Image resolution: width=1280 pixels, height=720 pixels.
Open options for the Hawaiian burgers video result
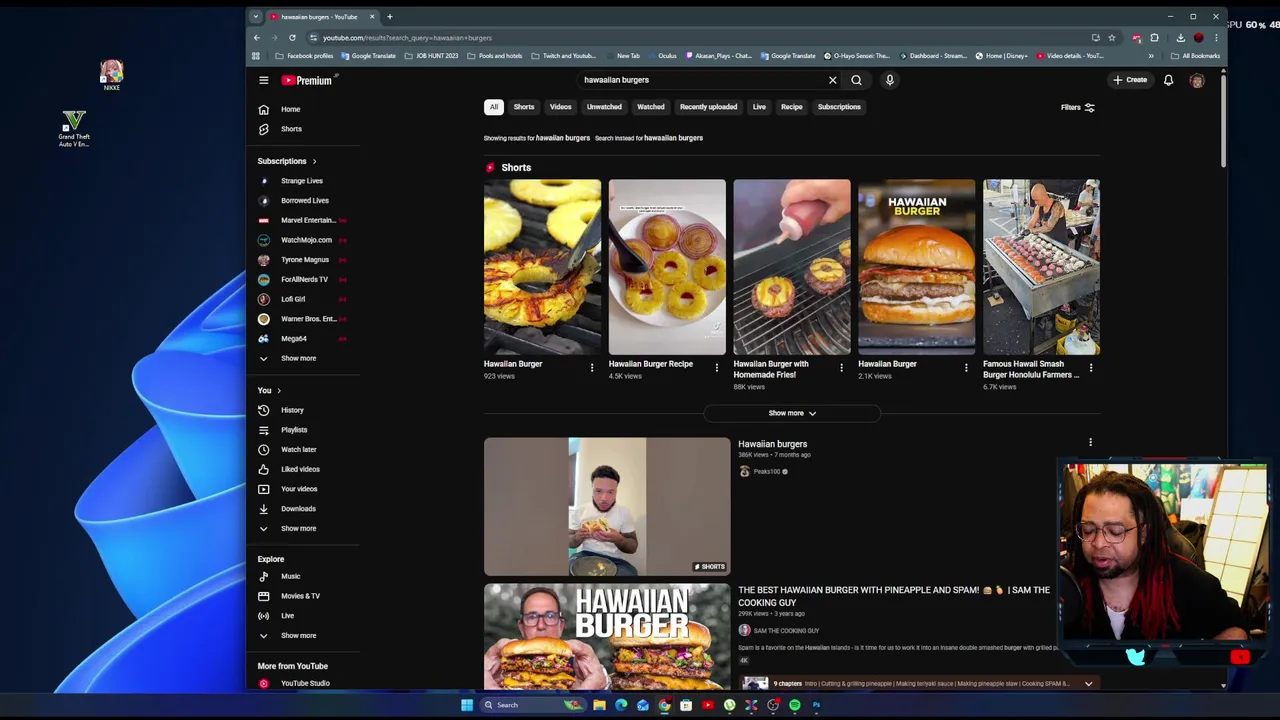pyautogui.click(x=1090, y=442)
